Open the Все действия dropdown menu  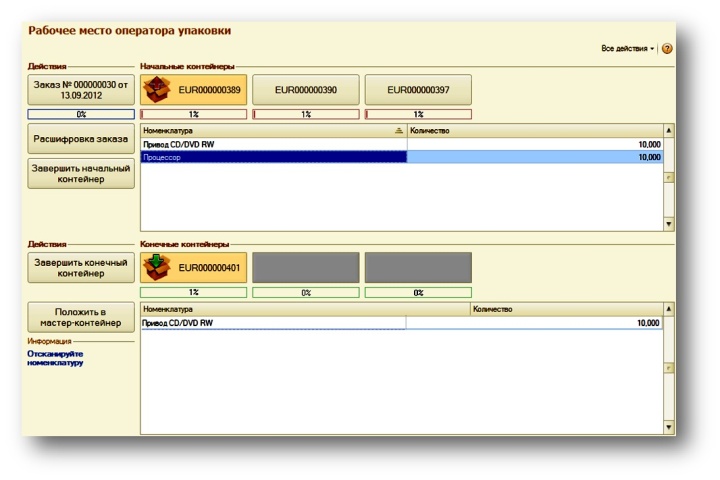(x=628, y=48)
